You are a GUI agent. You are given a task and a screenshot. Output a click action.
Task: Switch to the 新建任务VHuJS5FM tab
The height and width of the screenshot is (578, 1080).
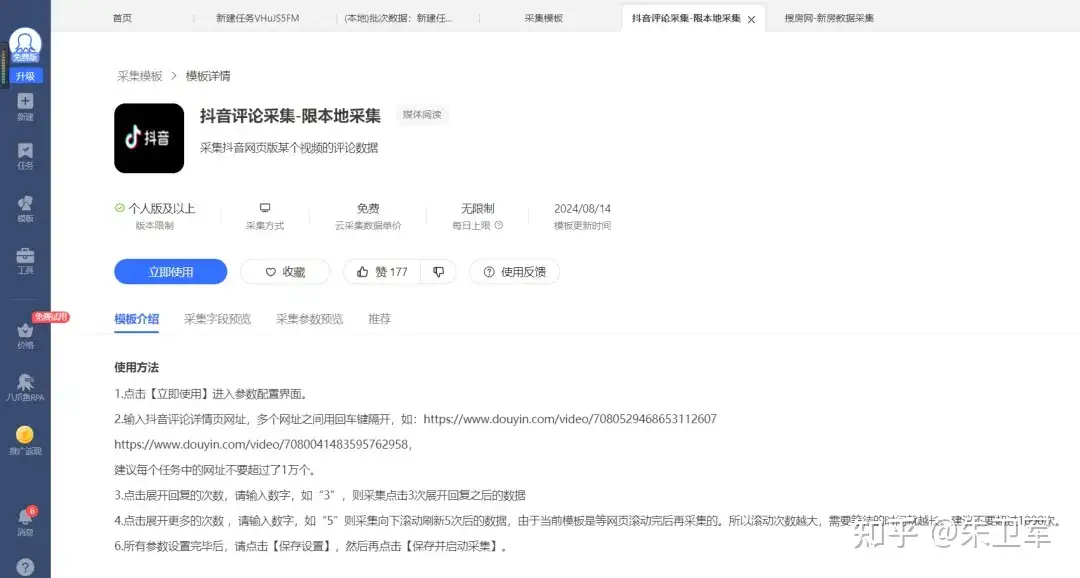[x=258, y=18]
